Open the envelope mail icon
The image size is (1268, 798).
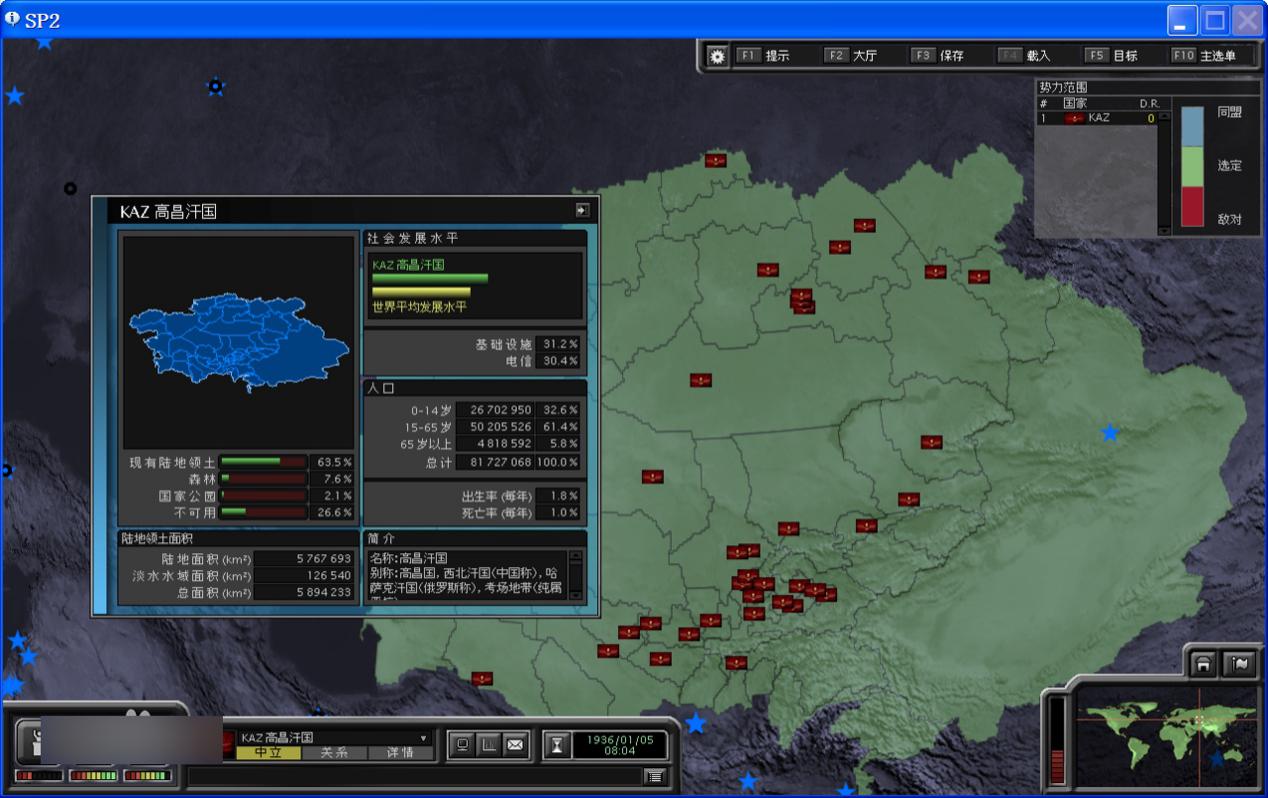(514, 744)
